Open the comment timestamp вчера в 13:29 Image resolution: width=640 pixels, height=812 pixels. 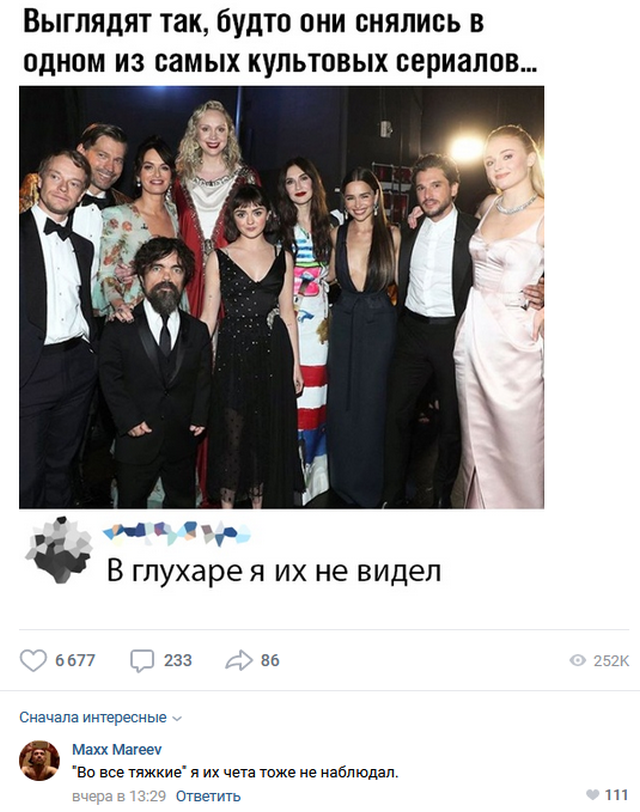point(119,795)
